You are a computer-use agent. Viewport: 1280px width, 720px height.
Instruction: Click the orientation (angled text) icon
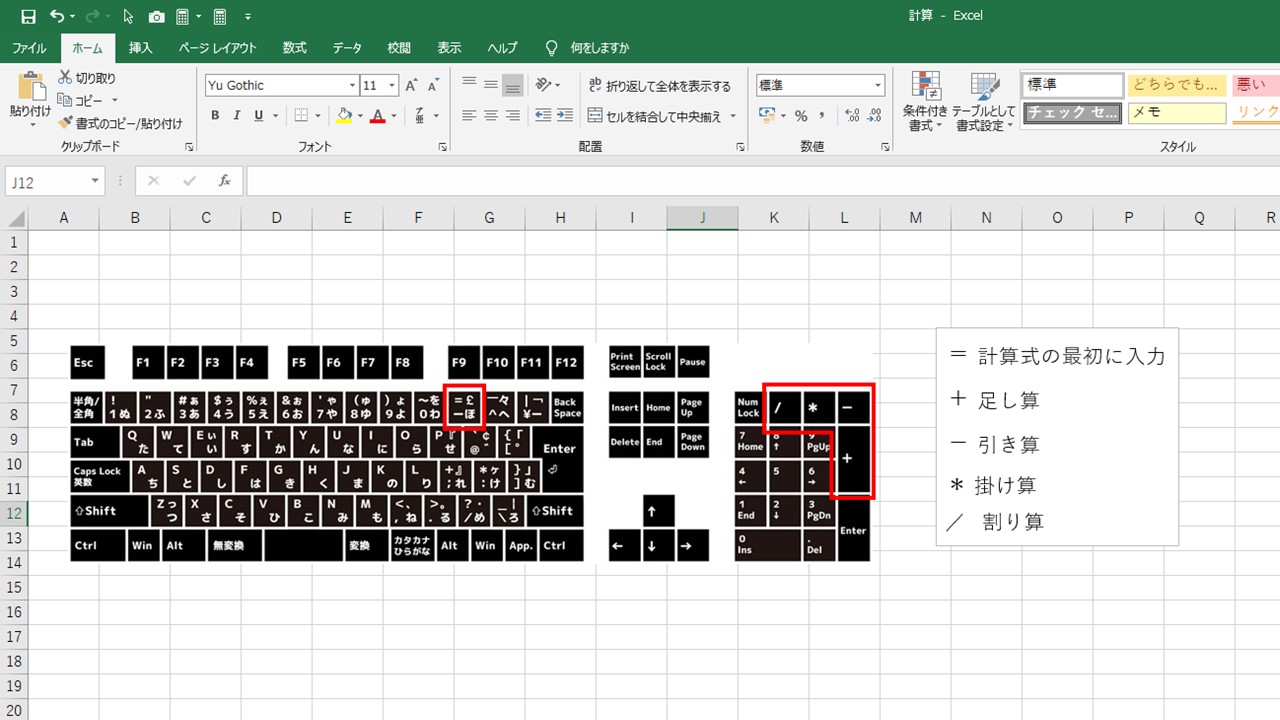coord(543,85)
